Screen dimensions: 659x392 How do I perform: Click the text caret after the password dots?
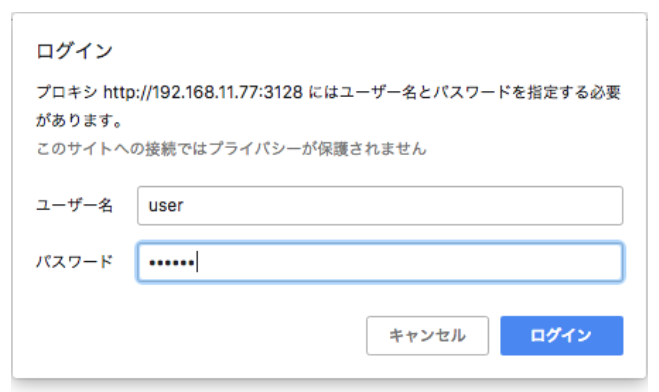point(197,262)
